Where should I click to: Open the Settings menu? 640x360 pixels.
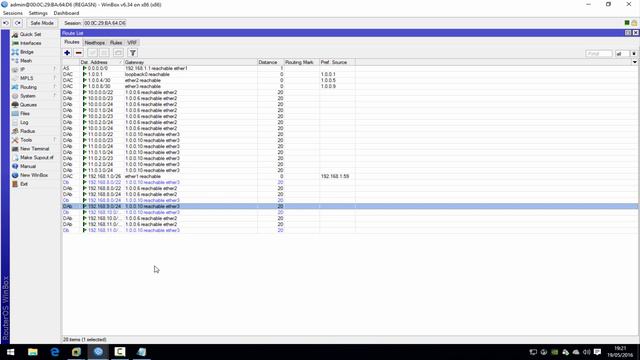[x=38, y=13]
